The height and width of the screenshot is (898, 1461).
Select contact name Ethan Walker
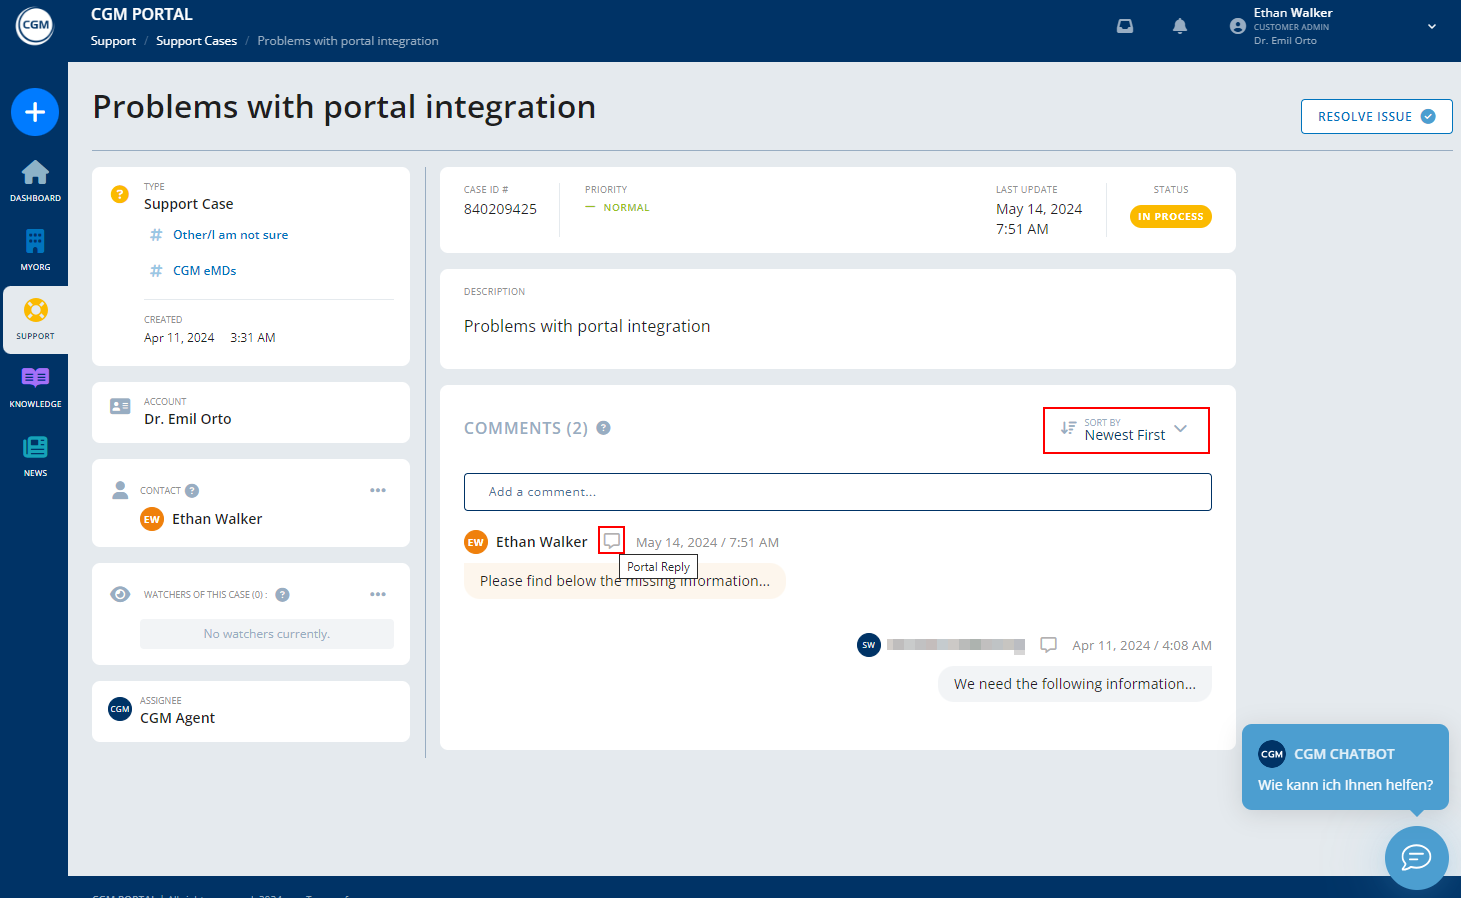point(217,519)
